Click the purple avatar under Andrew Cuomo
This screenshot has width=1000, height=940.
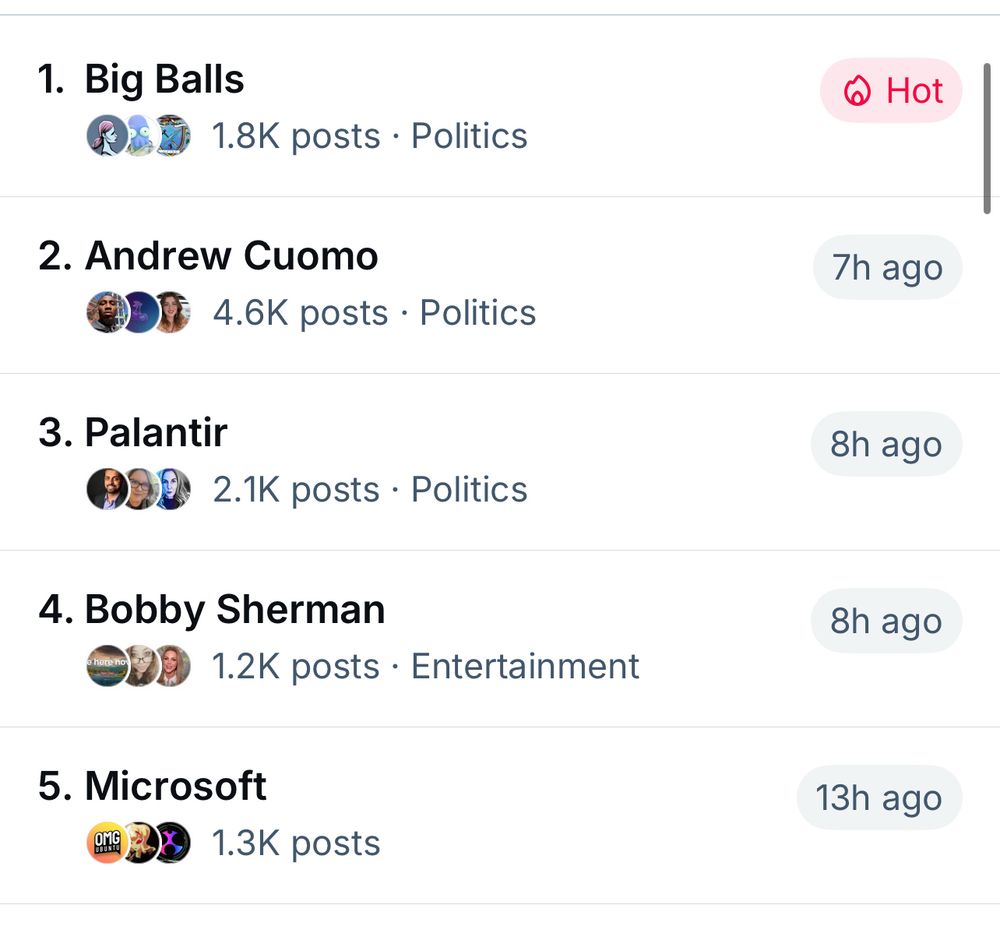coord(140,312)
